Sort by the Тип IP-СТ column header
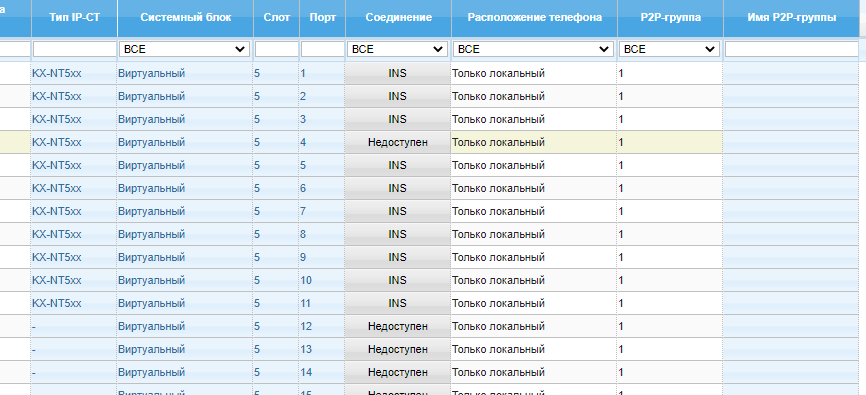The image size is (866, 395). [x=74, y=18]
